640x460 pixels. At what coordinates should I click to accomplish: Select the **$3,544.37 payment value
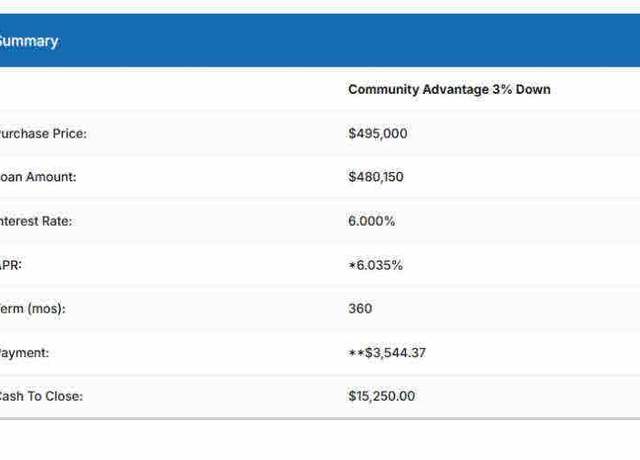tap(387, 353)
